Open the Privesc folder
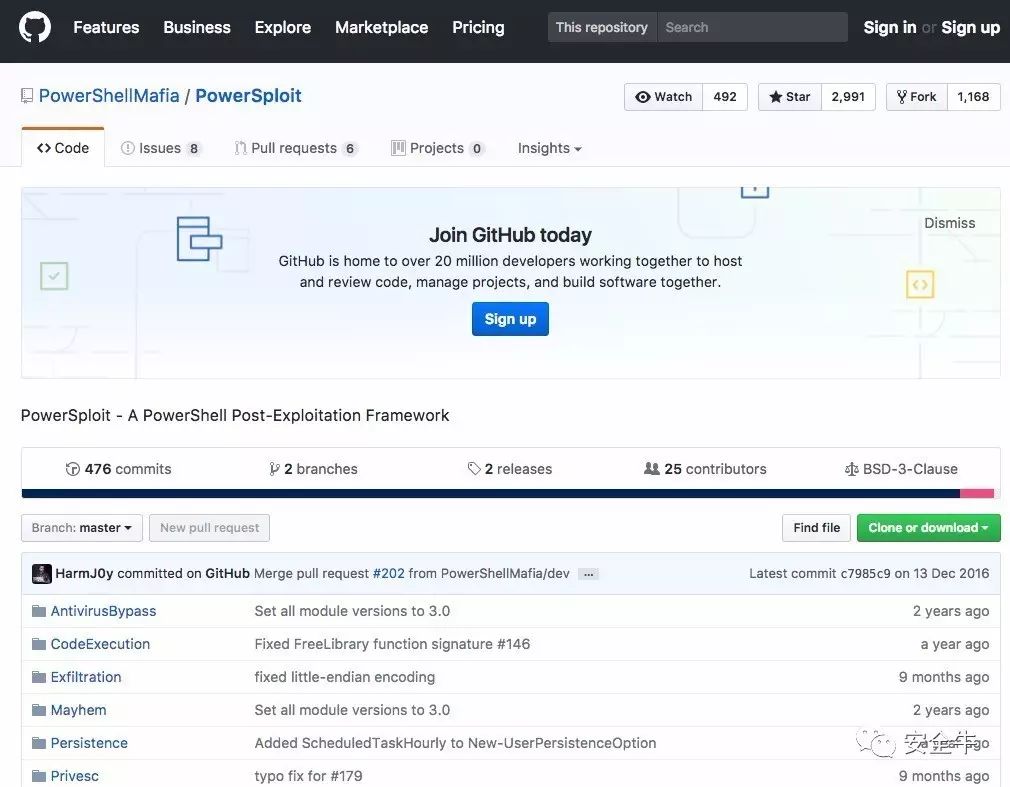Image resolution: width=1010 pixels, height=787 pixels. click(x=75, y=776)
